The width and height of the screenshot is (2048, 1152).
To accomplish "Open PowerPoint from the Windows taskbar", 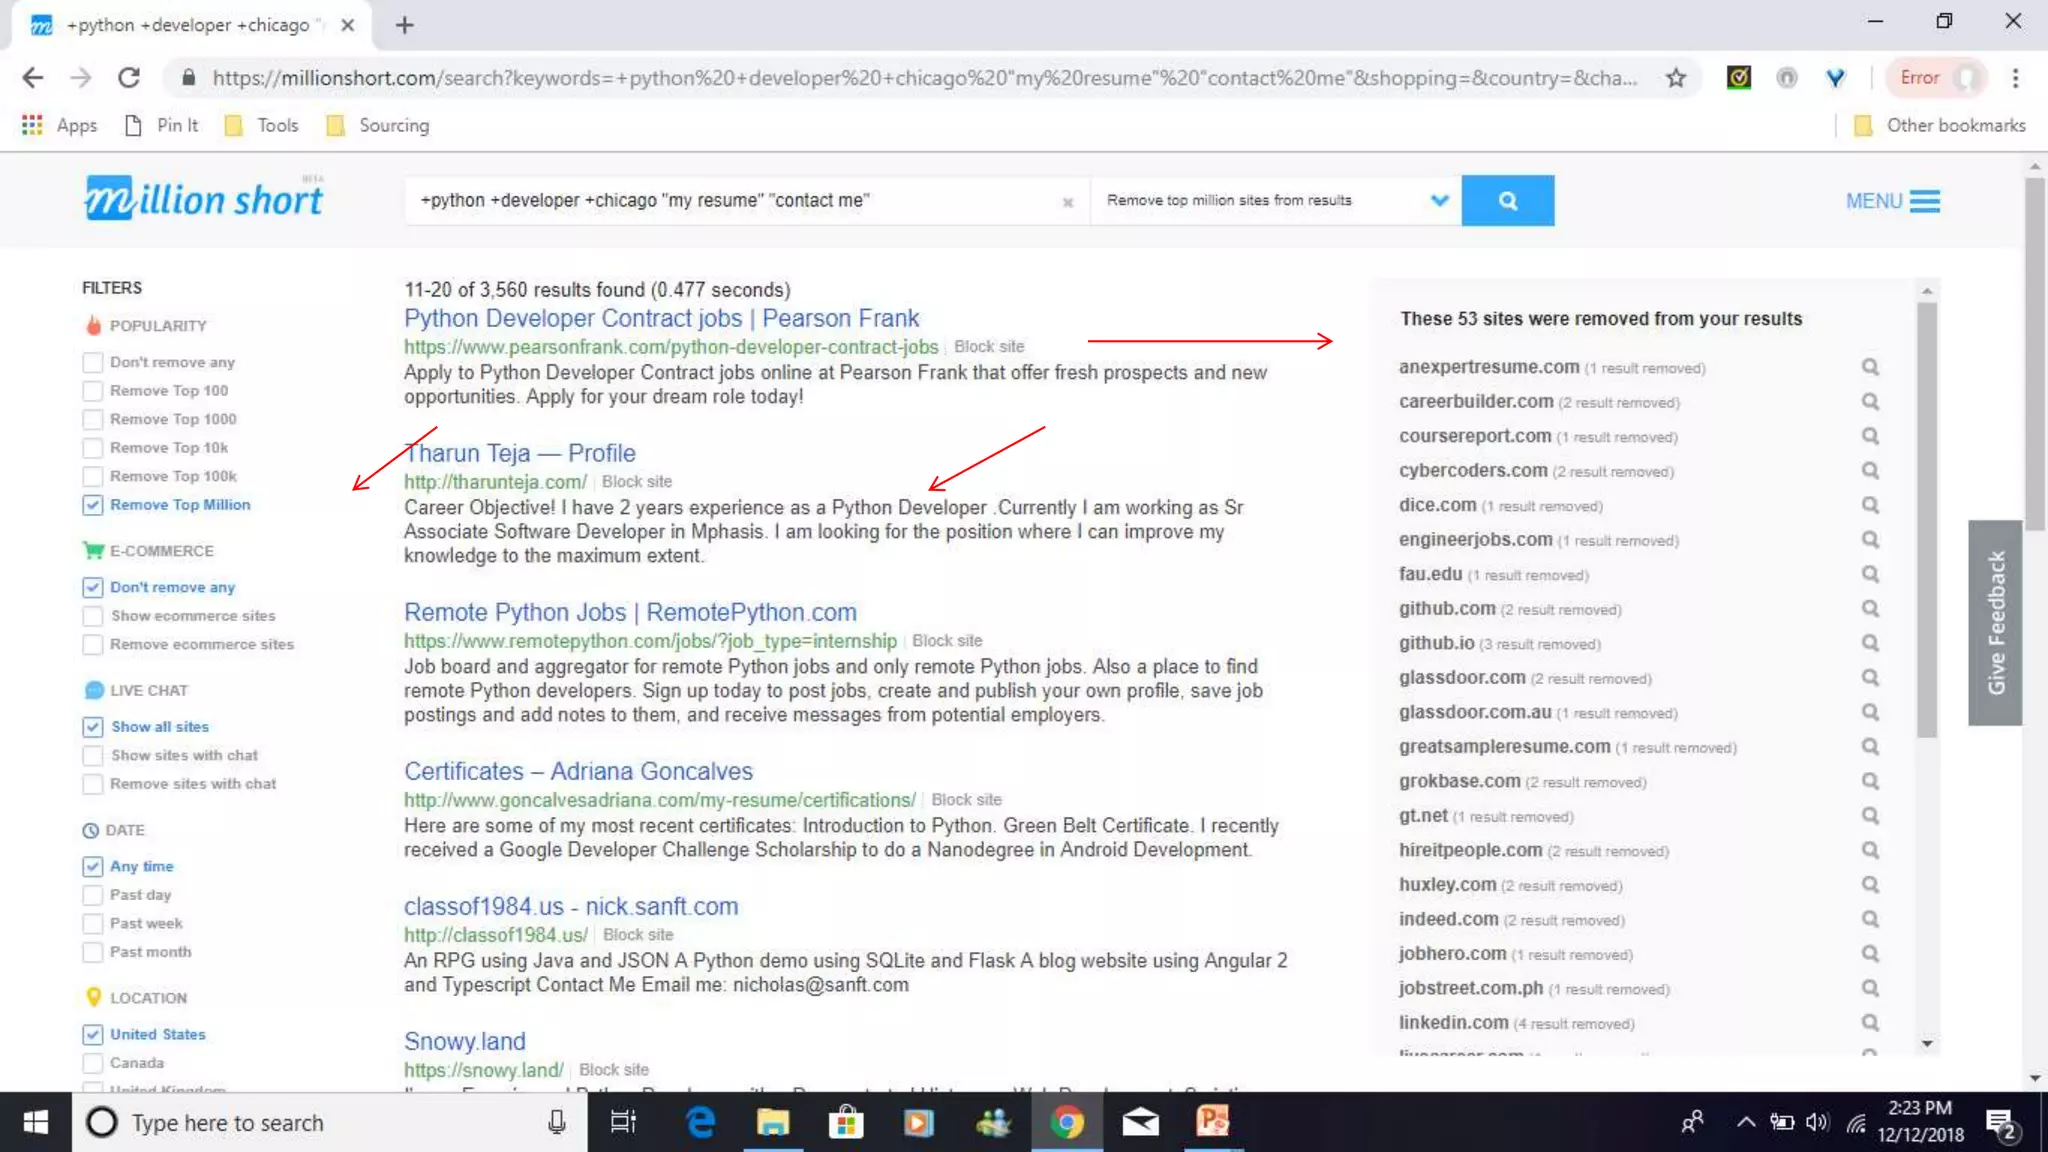I will point(1212,1122).
